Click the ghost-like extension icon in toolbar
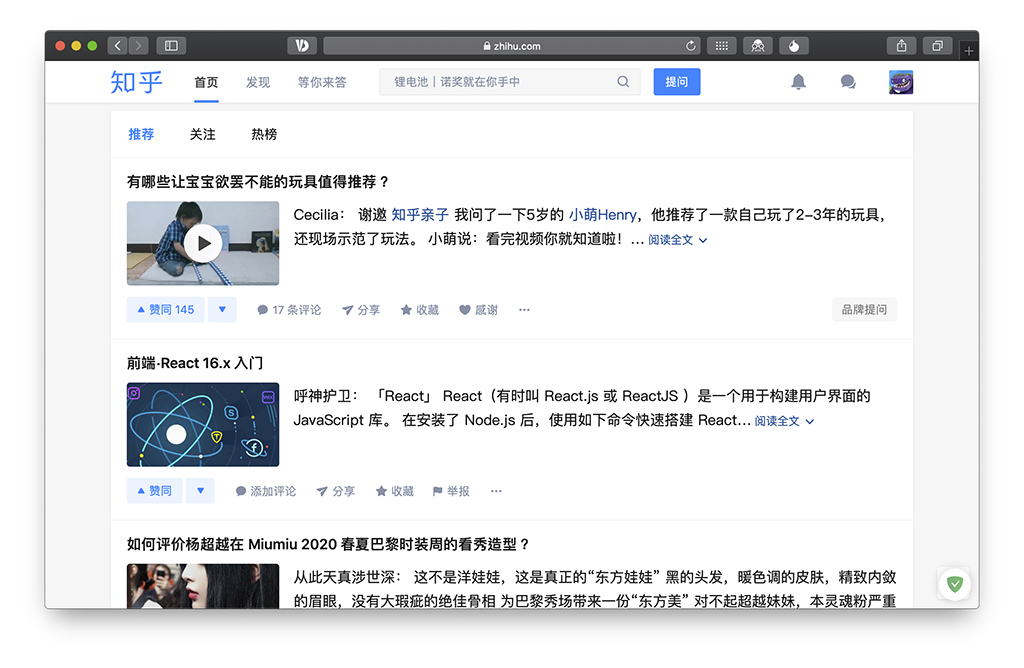 pyautogui.click(x=758, y=46)
